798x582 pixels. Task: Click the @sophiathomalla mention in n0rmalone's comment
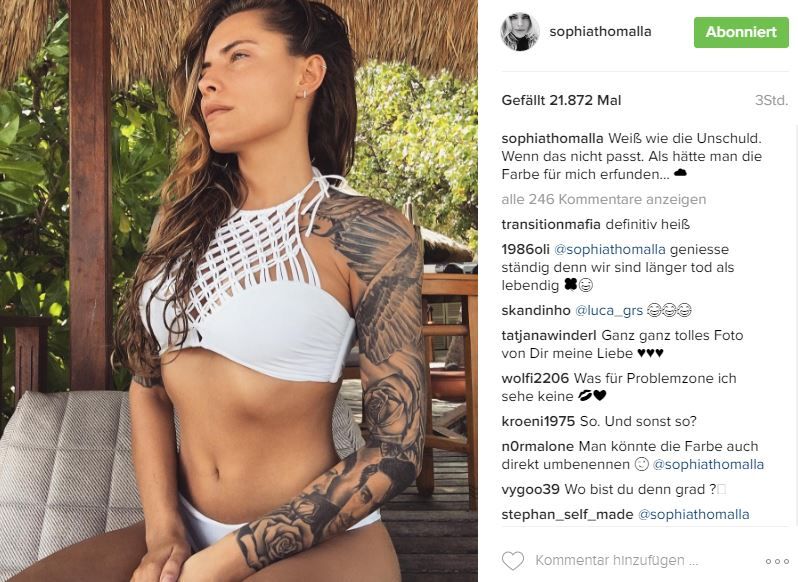coord(708,464)
